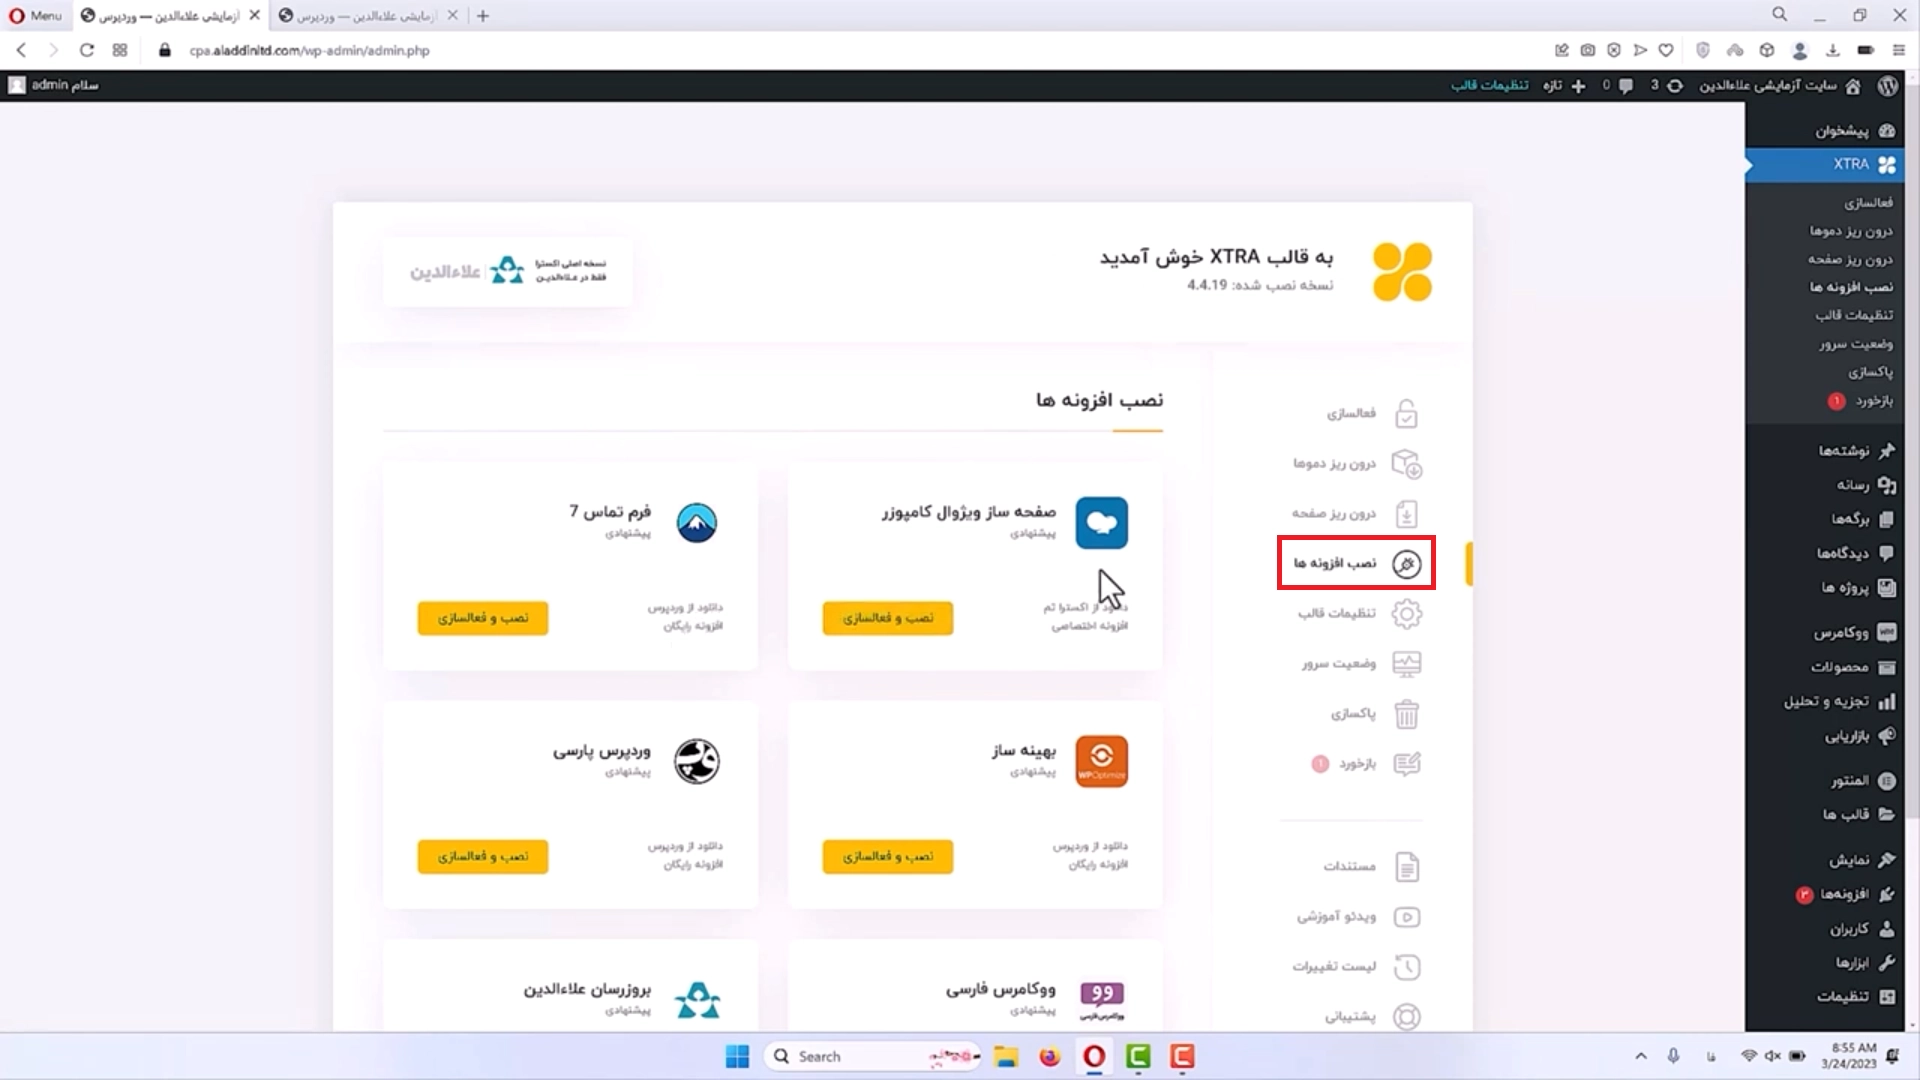Open changelog clock icon (لیست تغییرات)

point(1407,967)
